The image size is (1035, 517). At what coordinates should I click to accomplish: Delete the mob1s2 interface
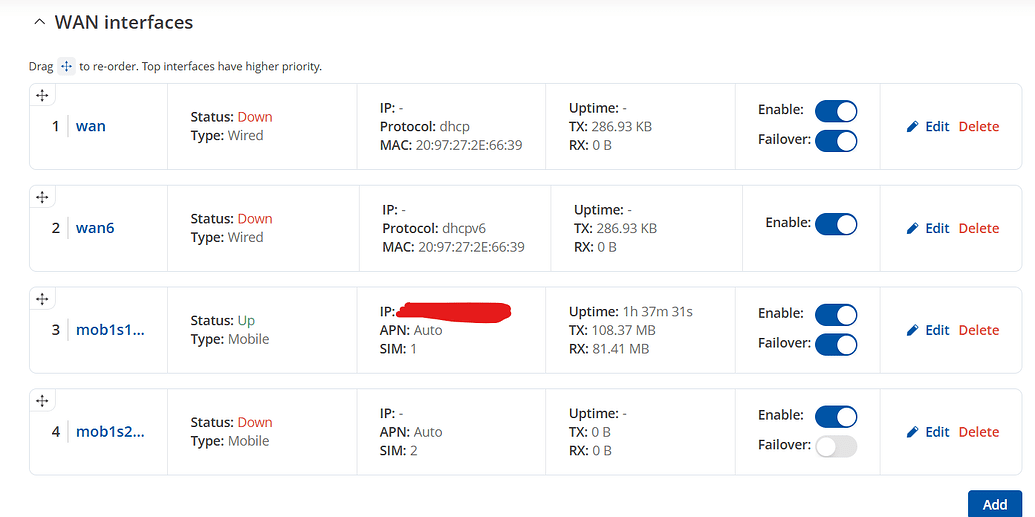coord(978,432)
